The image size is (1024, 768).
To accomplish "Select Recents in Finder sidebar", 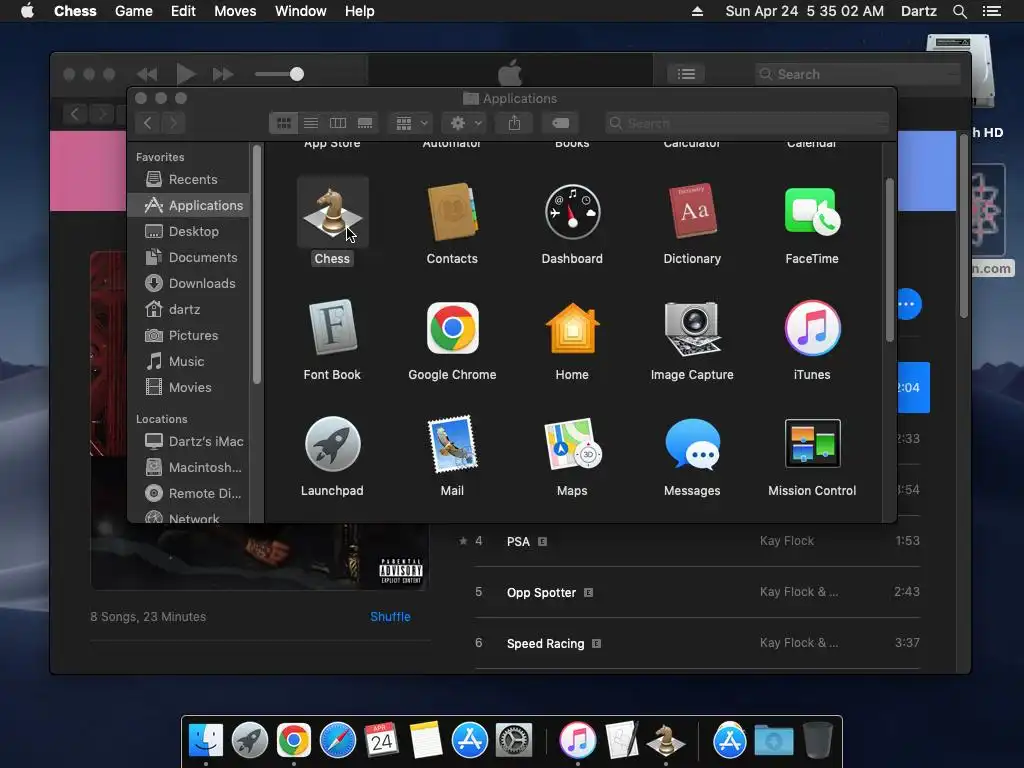I will point(188,179).
